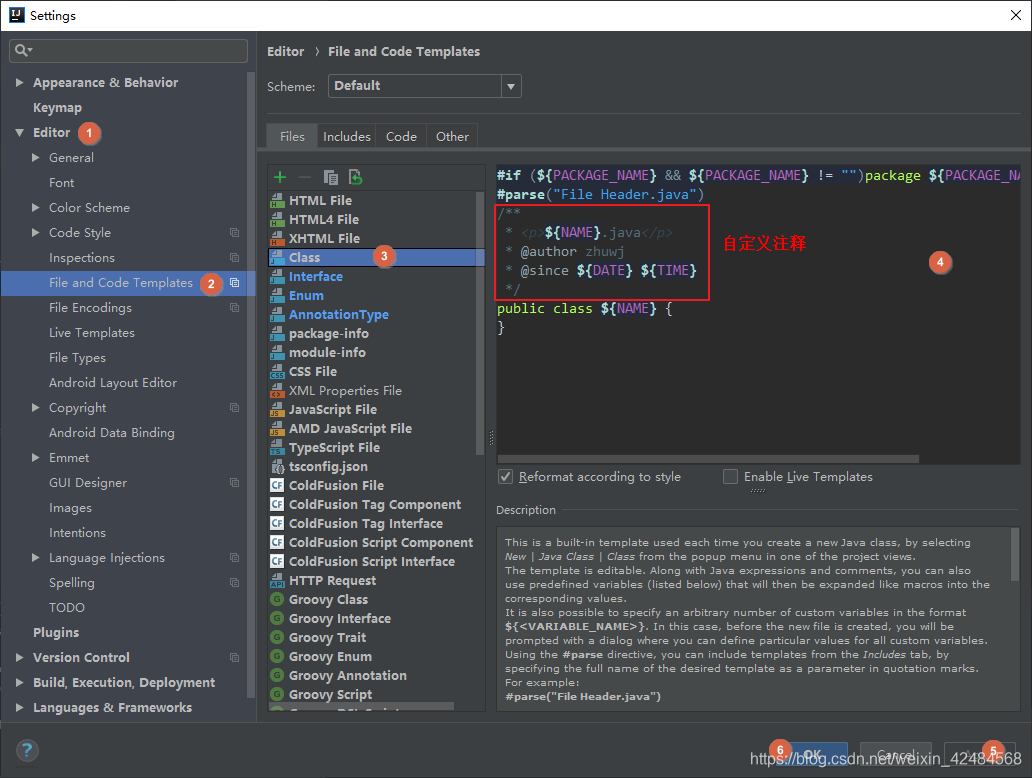Click the project-level icon beside Version Control

coord(234,658)
